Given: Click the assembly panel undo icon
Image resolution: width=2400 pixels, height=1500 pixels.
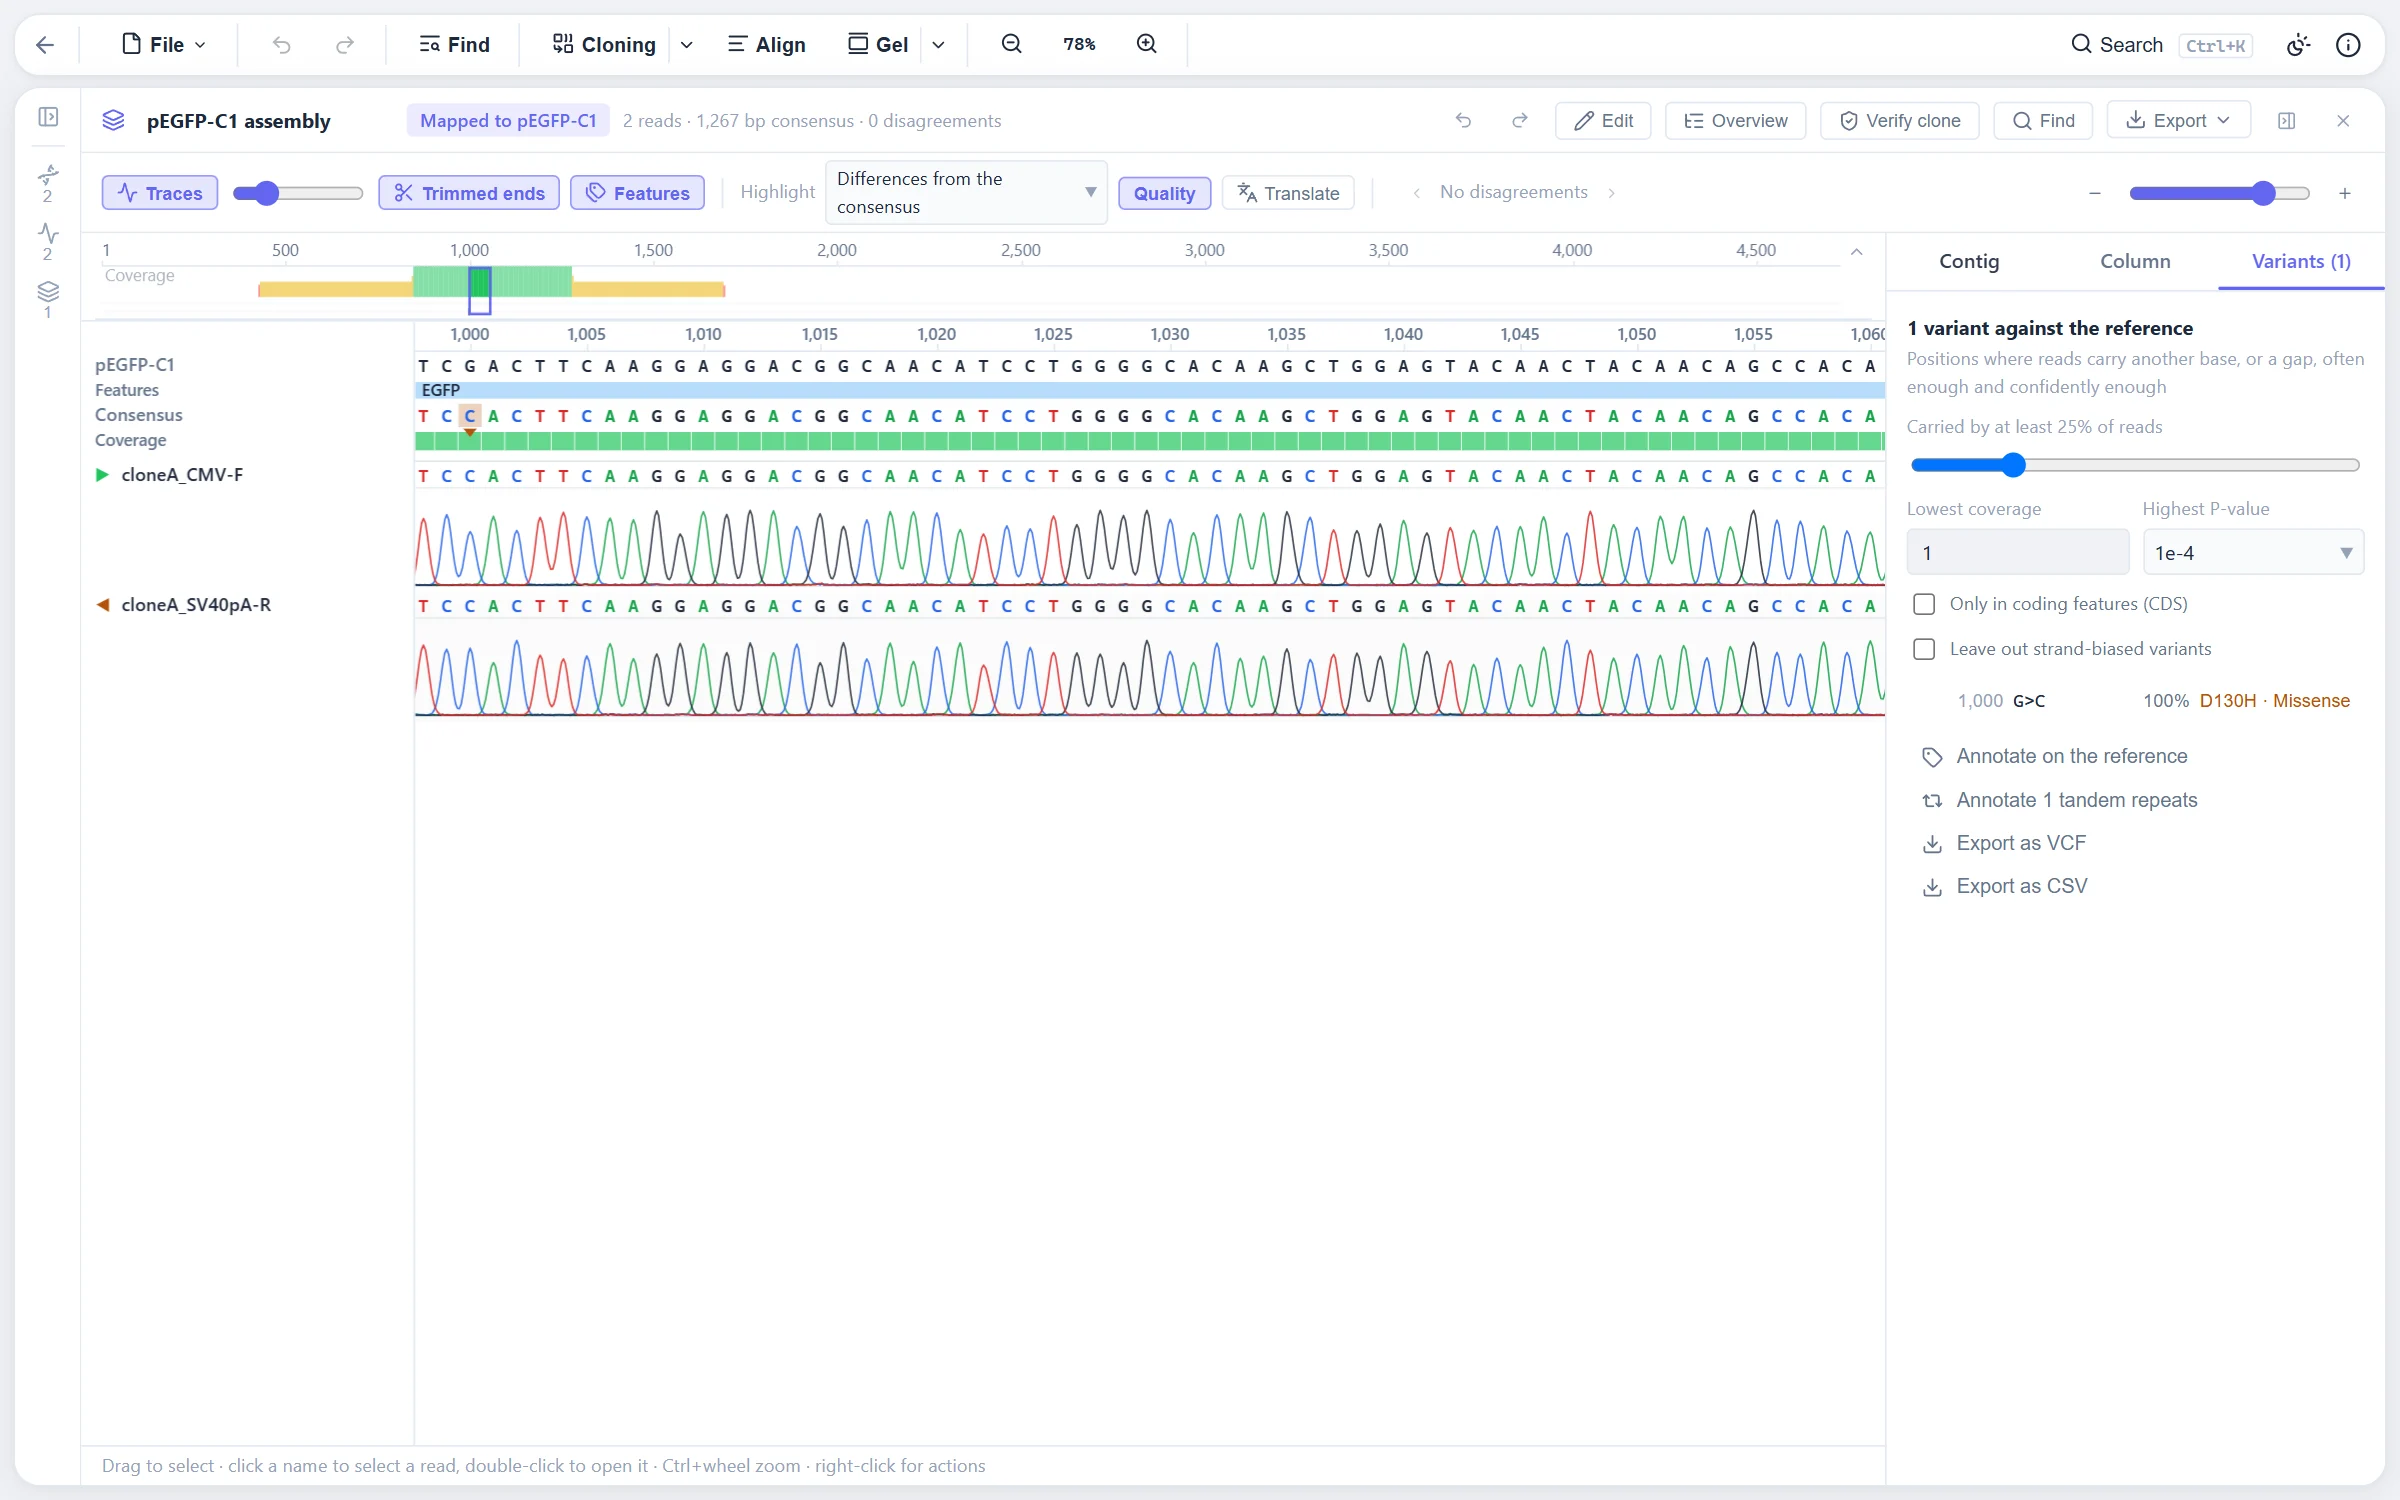Looking at the screenshot, I should pos(1463,121).
